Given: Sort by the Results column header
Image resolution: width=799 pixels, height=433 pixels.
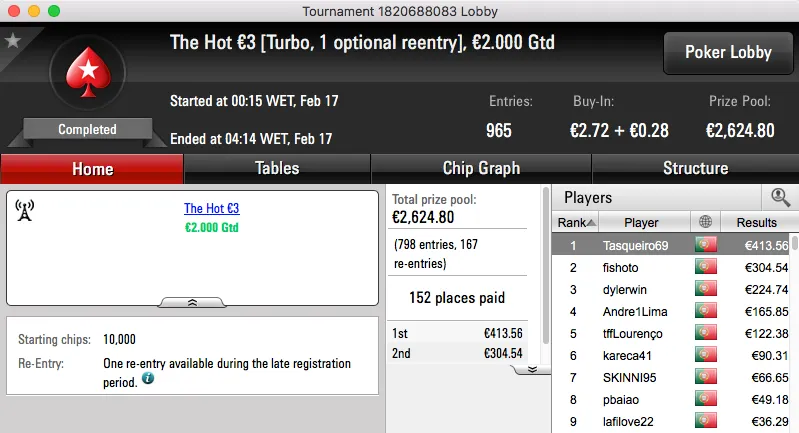Looking at the screenshot, I should 756,222.
